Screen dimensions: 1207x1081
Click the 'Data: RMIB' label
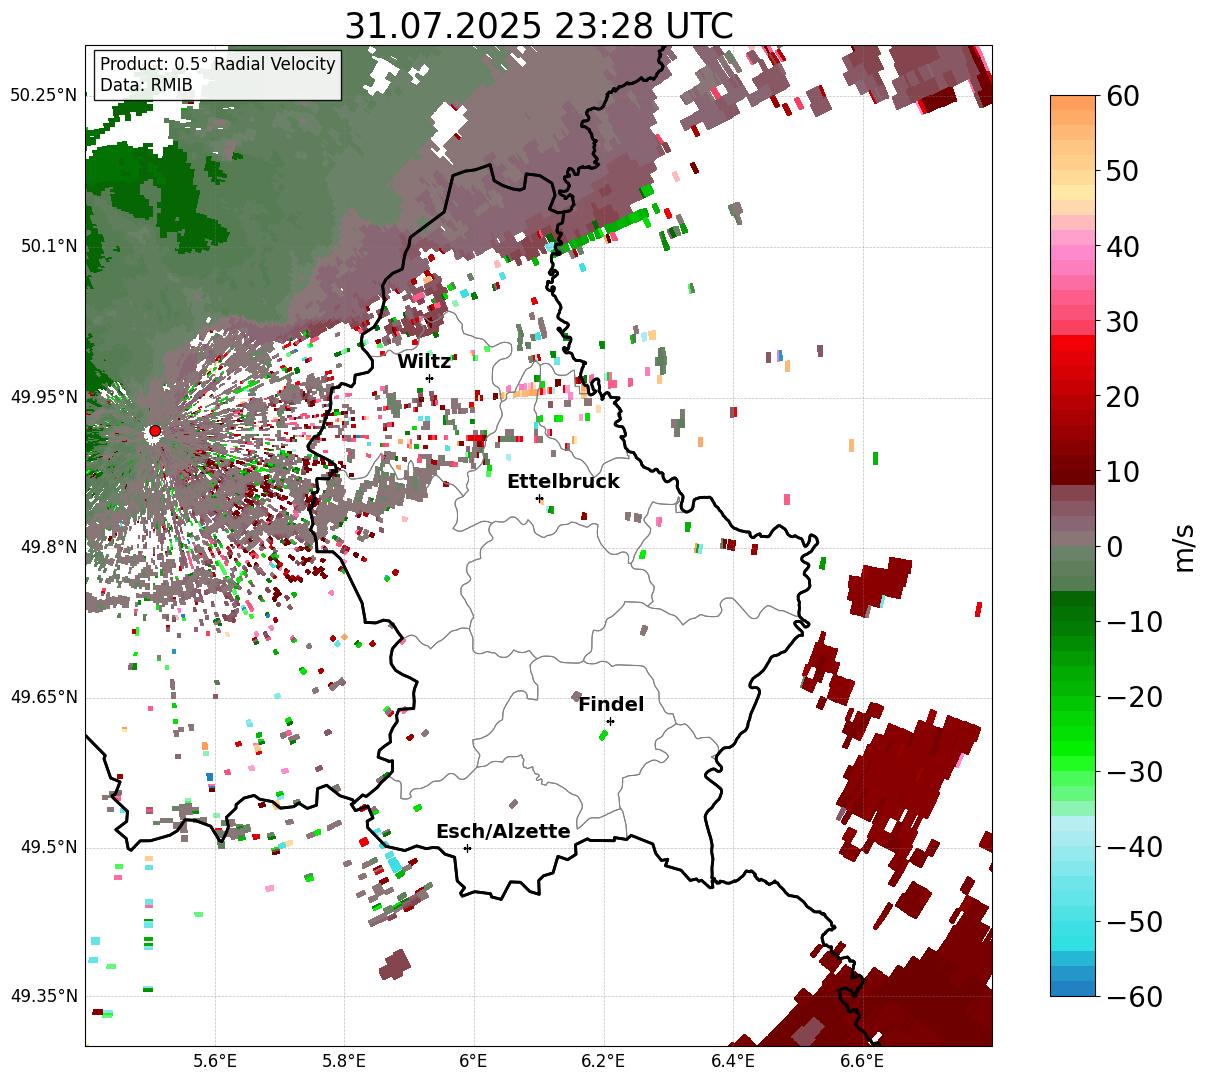click(x=146, y=86)
